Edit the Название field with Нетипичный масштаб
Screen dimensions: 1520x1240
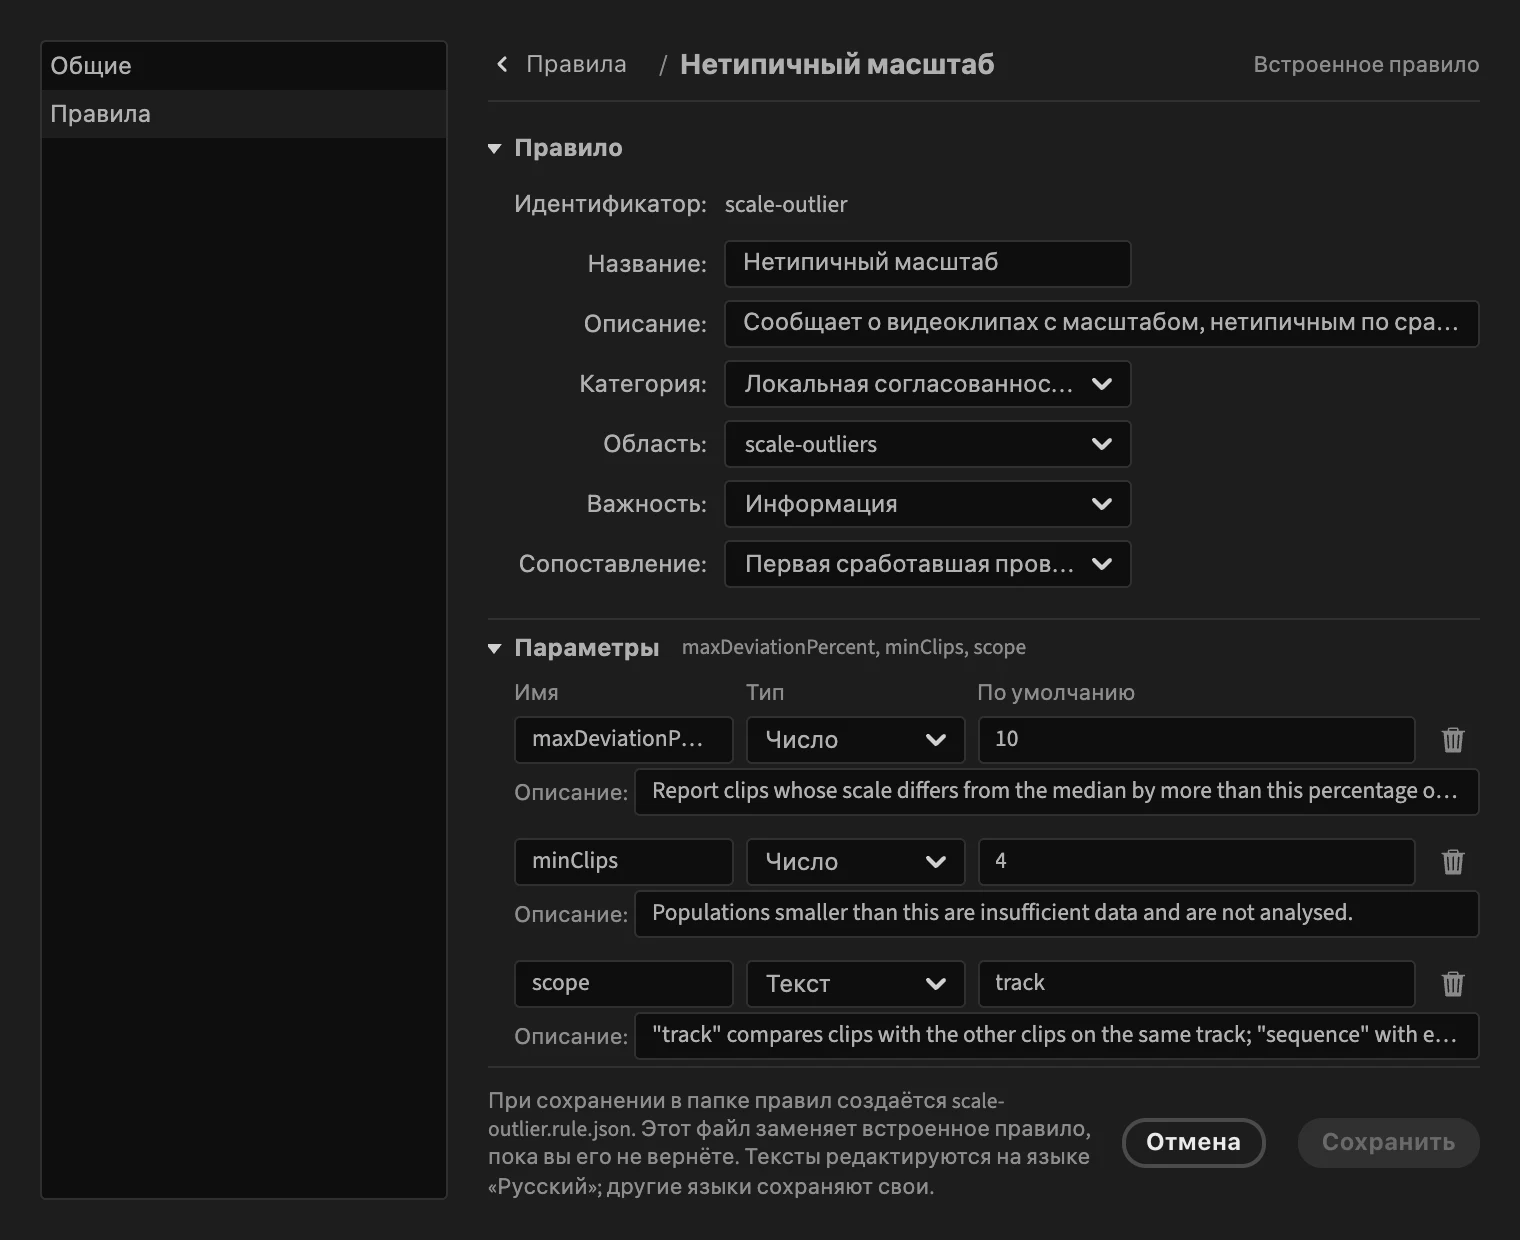(x=928, y=264)
